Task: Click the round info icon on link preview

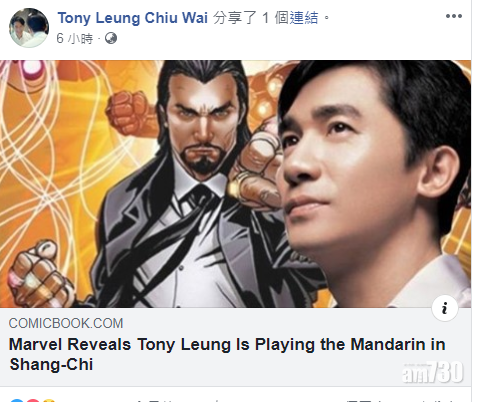Action: (x=445, y=308)
